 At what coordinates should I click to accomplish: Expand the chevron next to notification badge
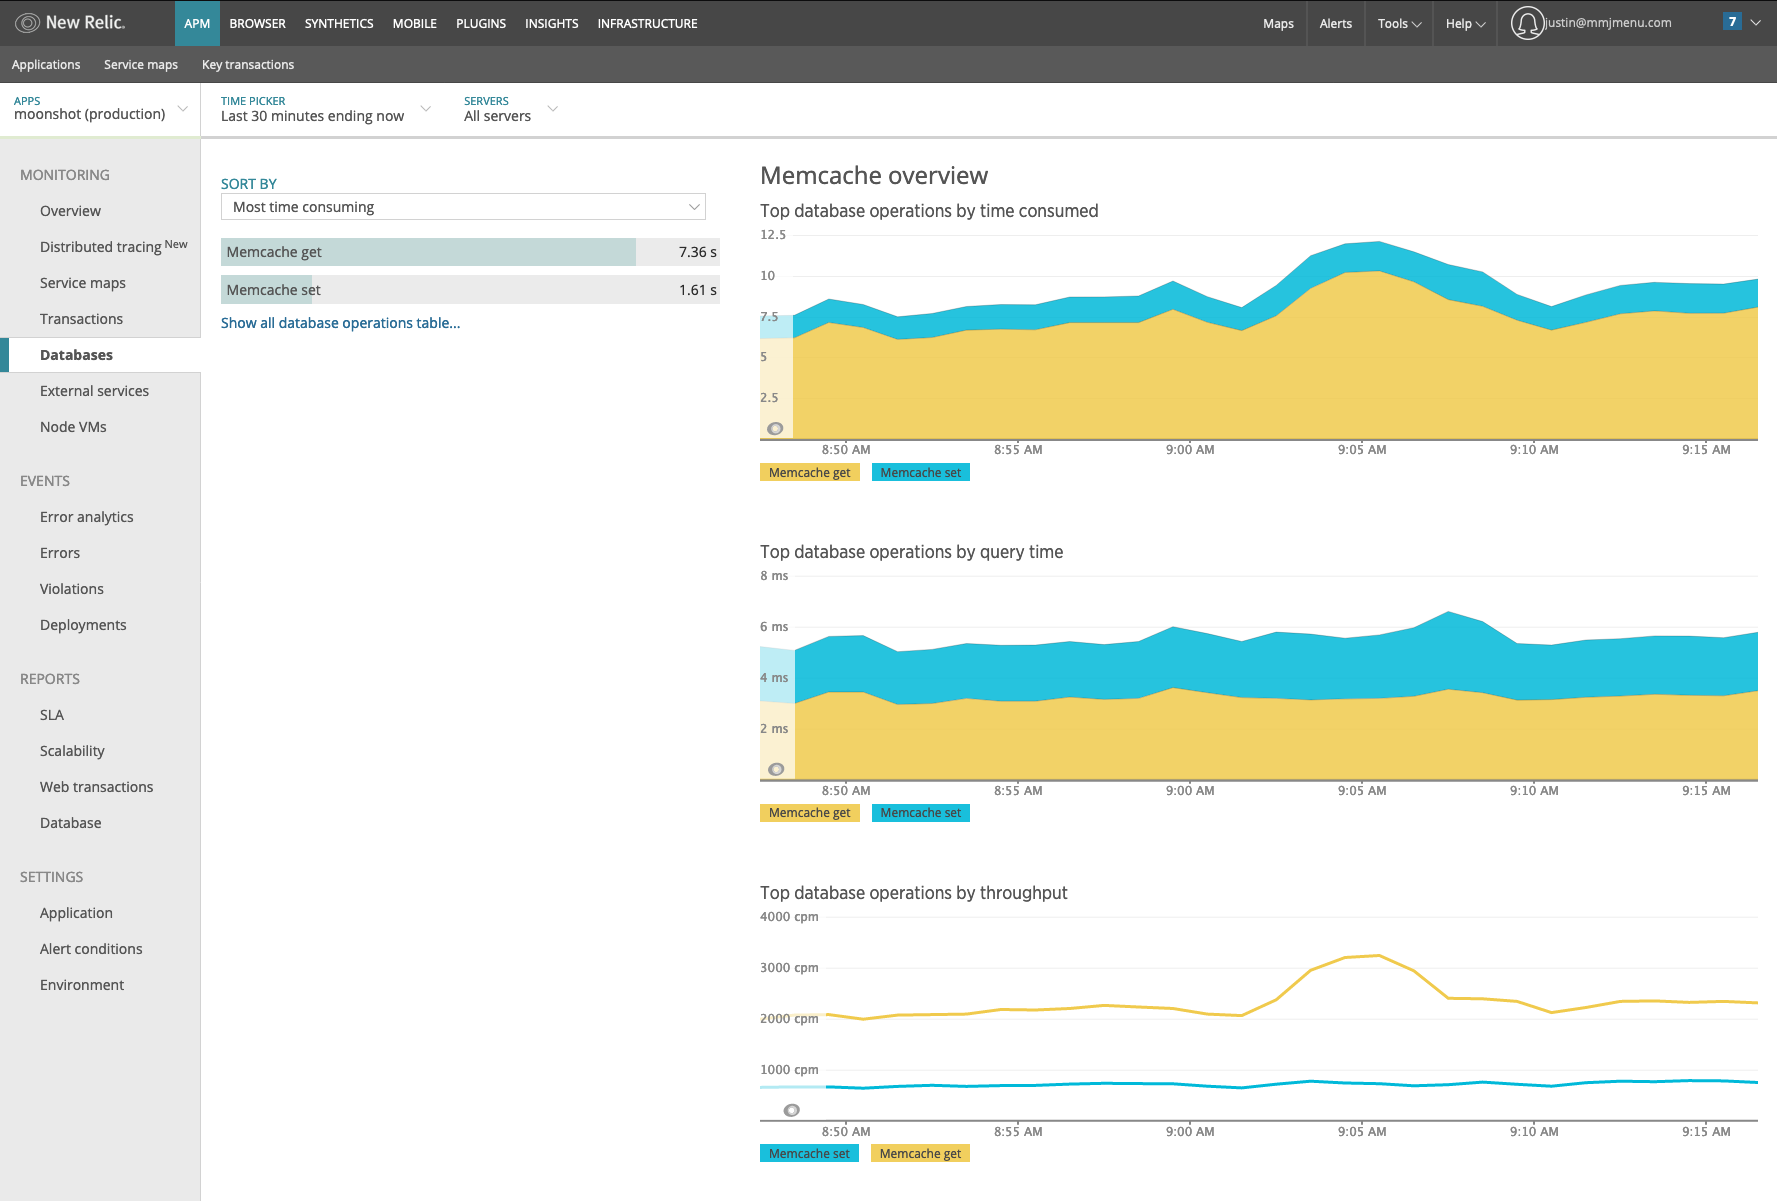1756,22
